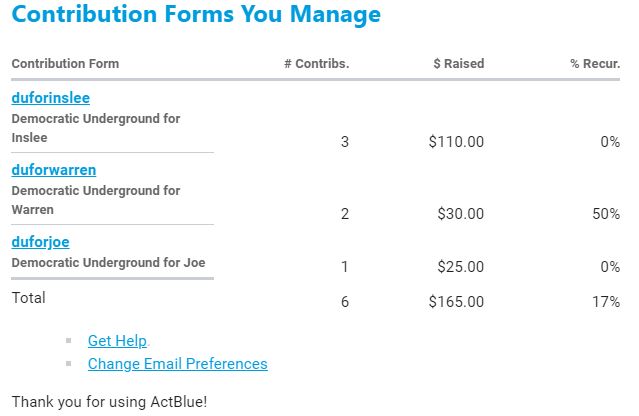The height and width of the screenshot is (416, 639).
Task: Select the $110.00 raised amount for Inslee
Action: [456, 142]
